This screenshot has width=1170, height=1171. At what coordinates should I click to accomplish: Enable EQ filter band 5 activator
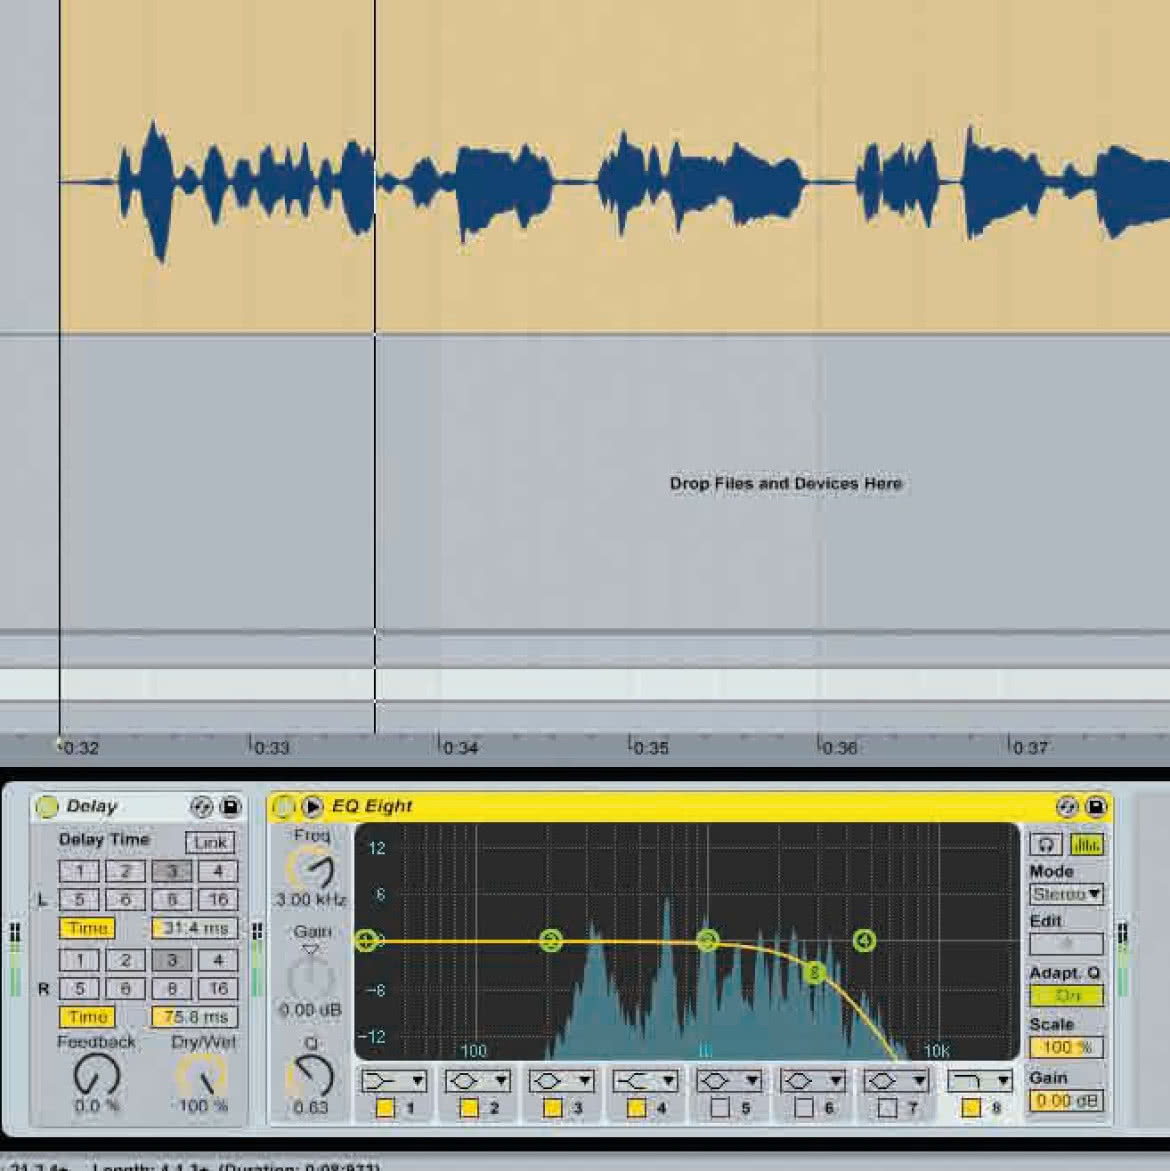tap(720, 1108)
